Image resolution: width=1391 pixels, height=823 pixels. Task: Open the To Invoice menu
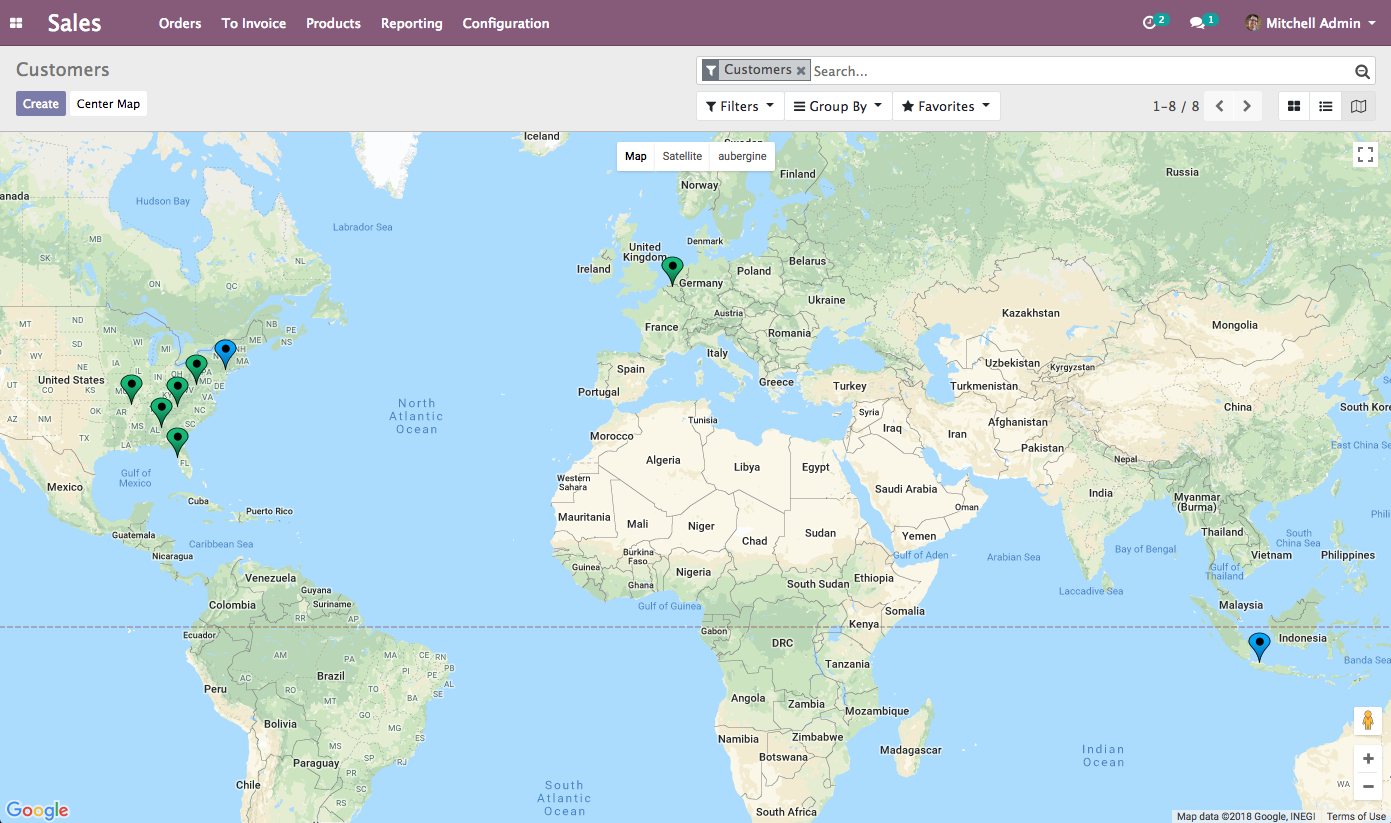pyautogui.click(x=254, y=23)
